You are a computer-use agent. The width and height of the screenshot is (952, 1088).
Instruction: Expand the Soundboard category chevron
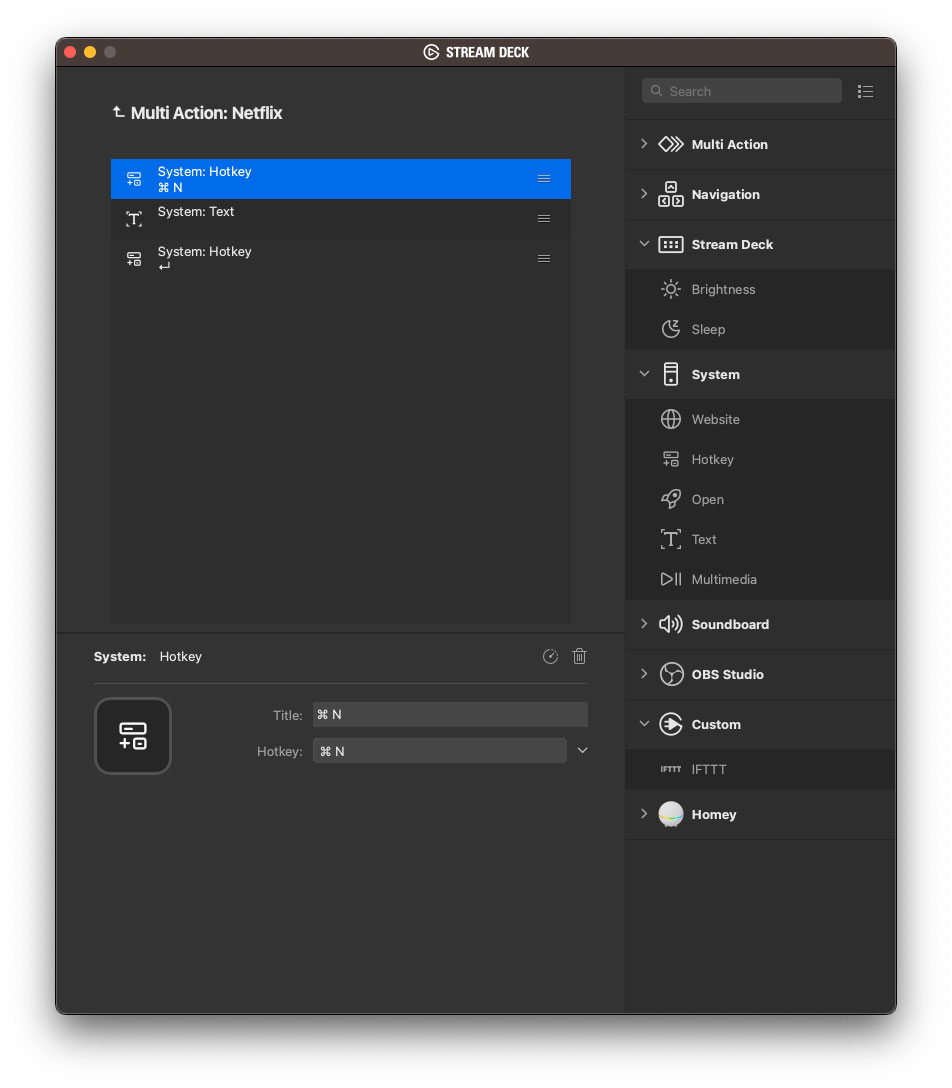pyautogui.click(x=644, y=624)
